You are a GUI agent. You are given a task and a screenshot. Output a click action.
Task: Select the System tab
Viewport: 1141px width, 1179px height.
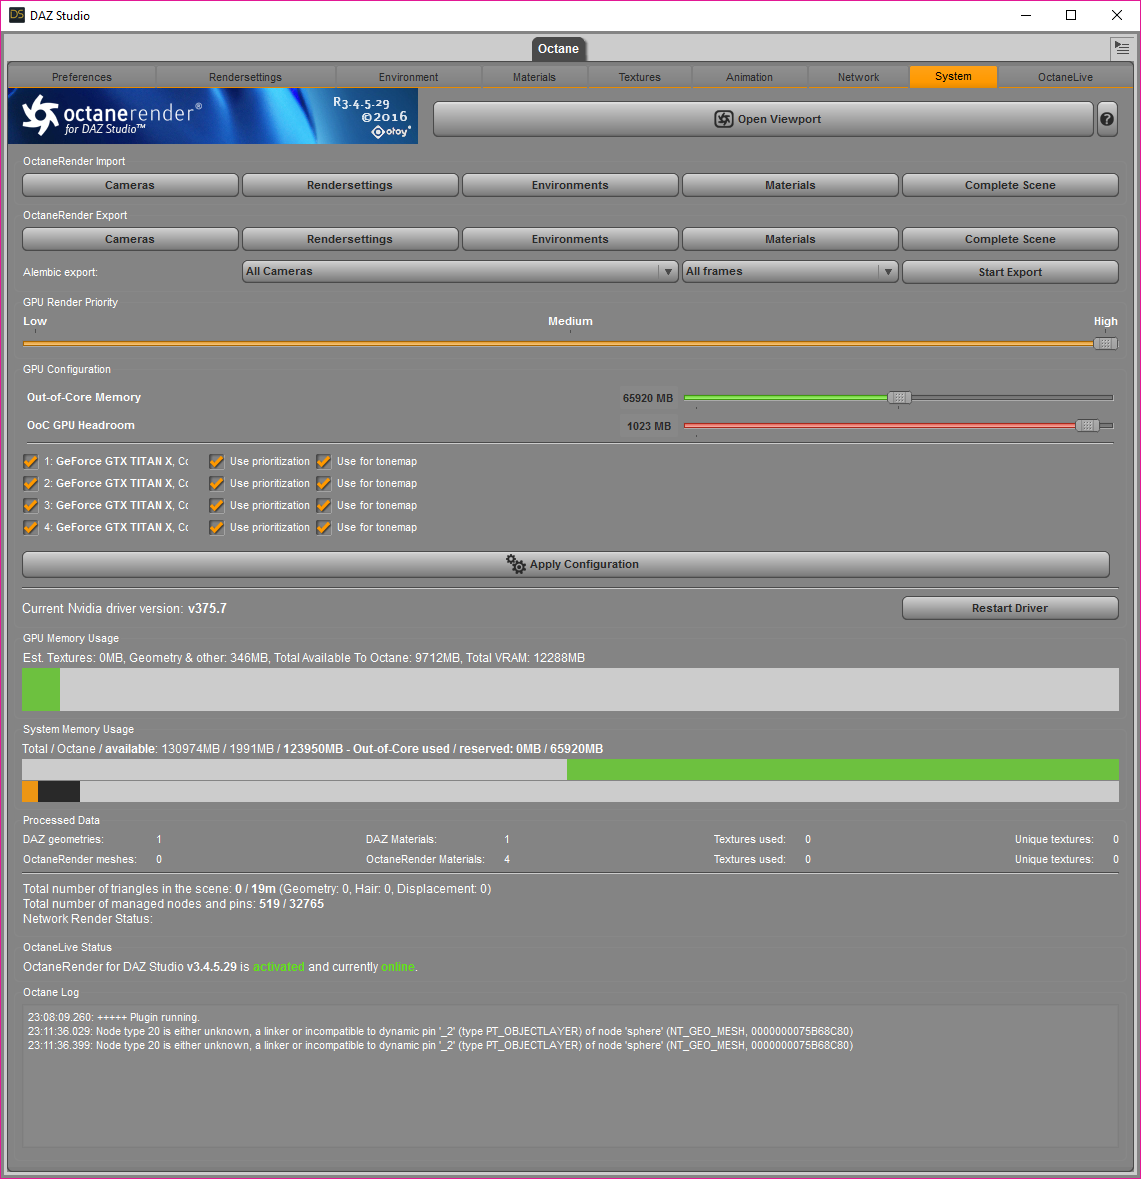953,77
